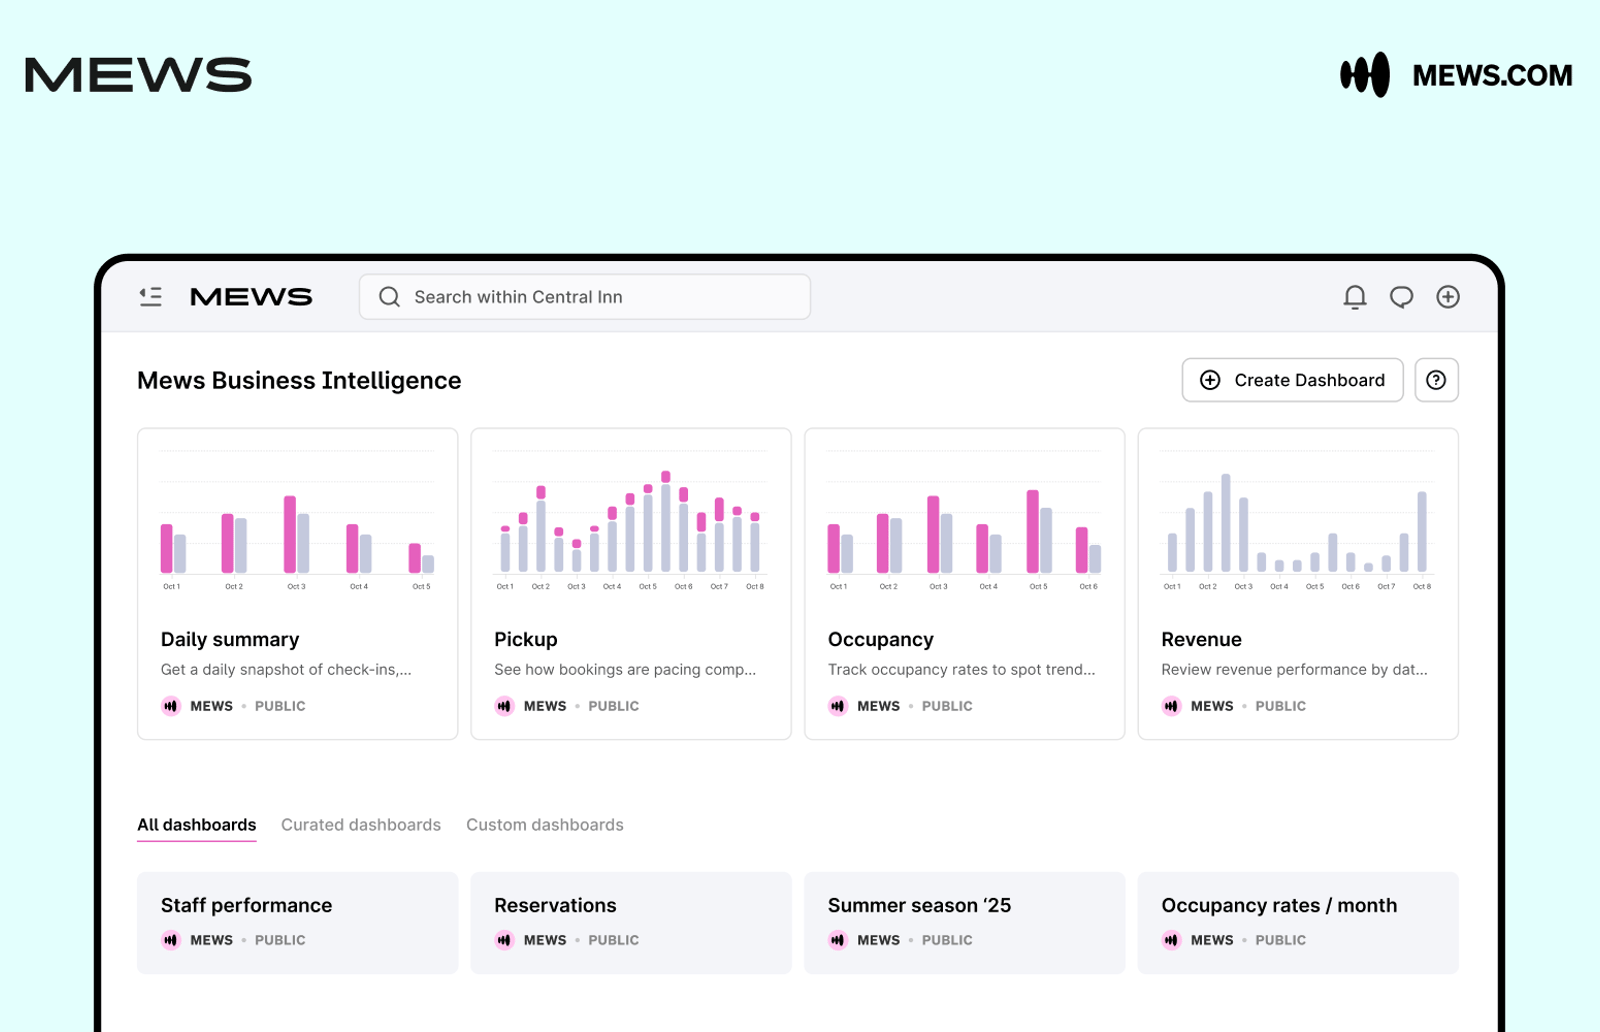Screen dimensions: 1600x1032
Task: Collapse the sidebar menu icon
Action: click(151, 297)
